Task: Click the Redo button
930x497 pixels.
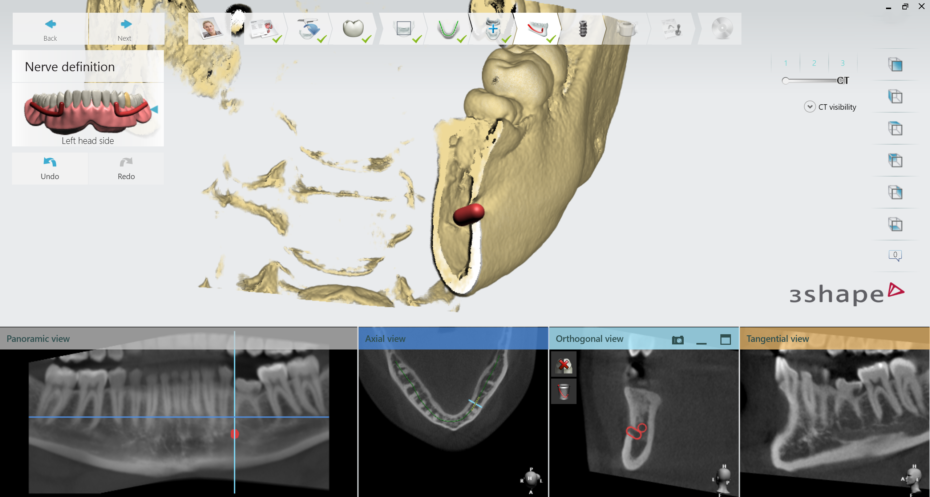Action: (x=126, y=167)
